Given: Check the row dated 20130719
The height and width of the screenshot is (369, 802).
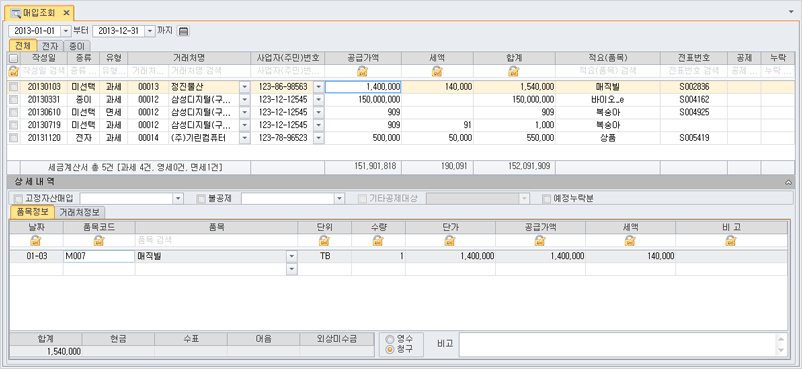Looking at the screenshot, I should pyautogui.click(x=14, y=125).
